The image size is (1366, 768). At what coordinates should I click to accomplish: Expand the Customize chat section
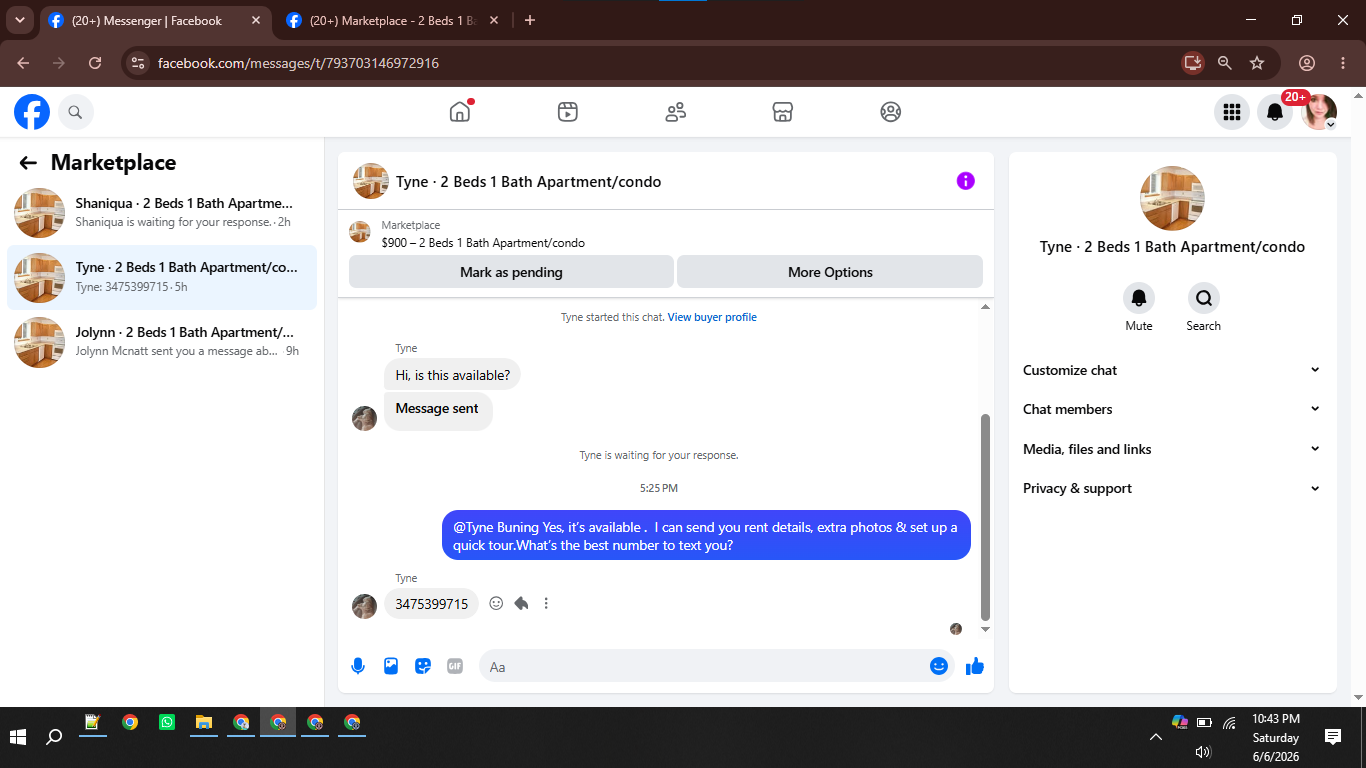pyautogui.click(x=1172, y=370)
